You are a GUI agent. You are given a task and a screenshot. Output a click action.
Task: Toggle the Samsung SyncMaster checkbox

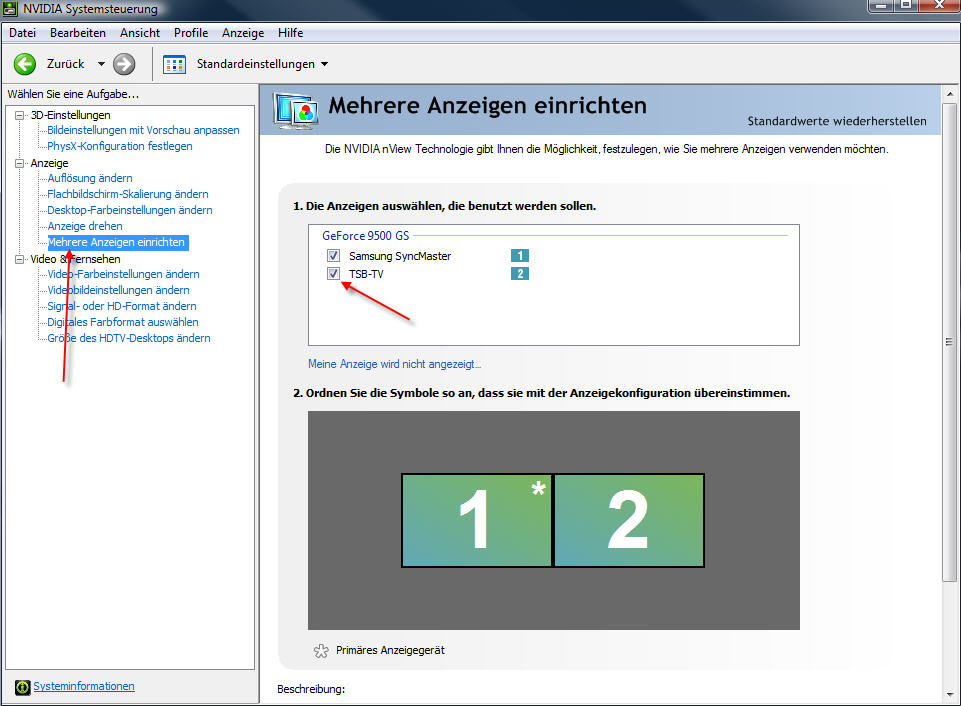click(x=333, y=256)
